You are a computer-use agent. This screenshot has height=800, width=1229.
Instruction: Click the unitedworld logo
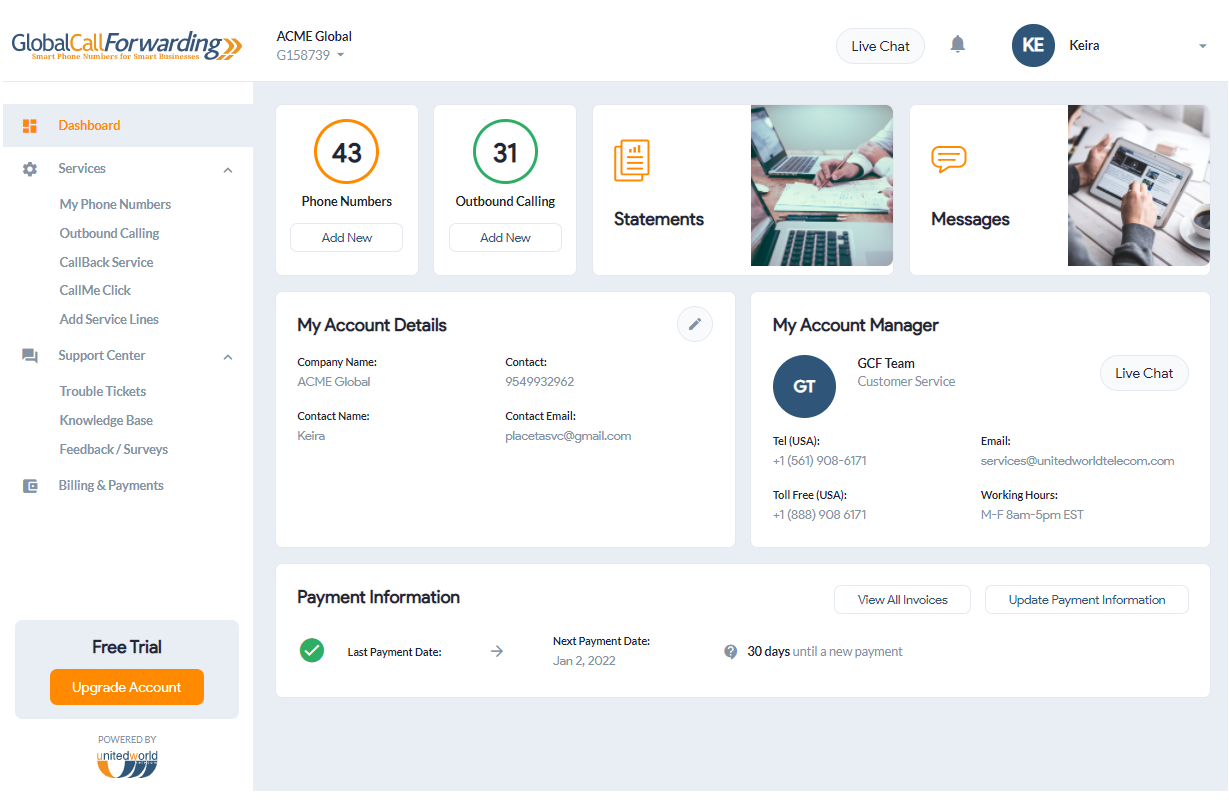tap(127, 763)
